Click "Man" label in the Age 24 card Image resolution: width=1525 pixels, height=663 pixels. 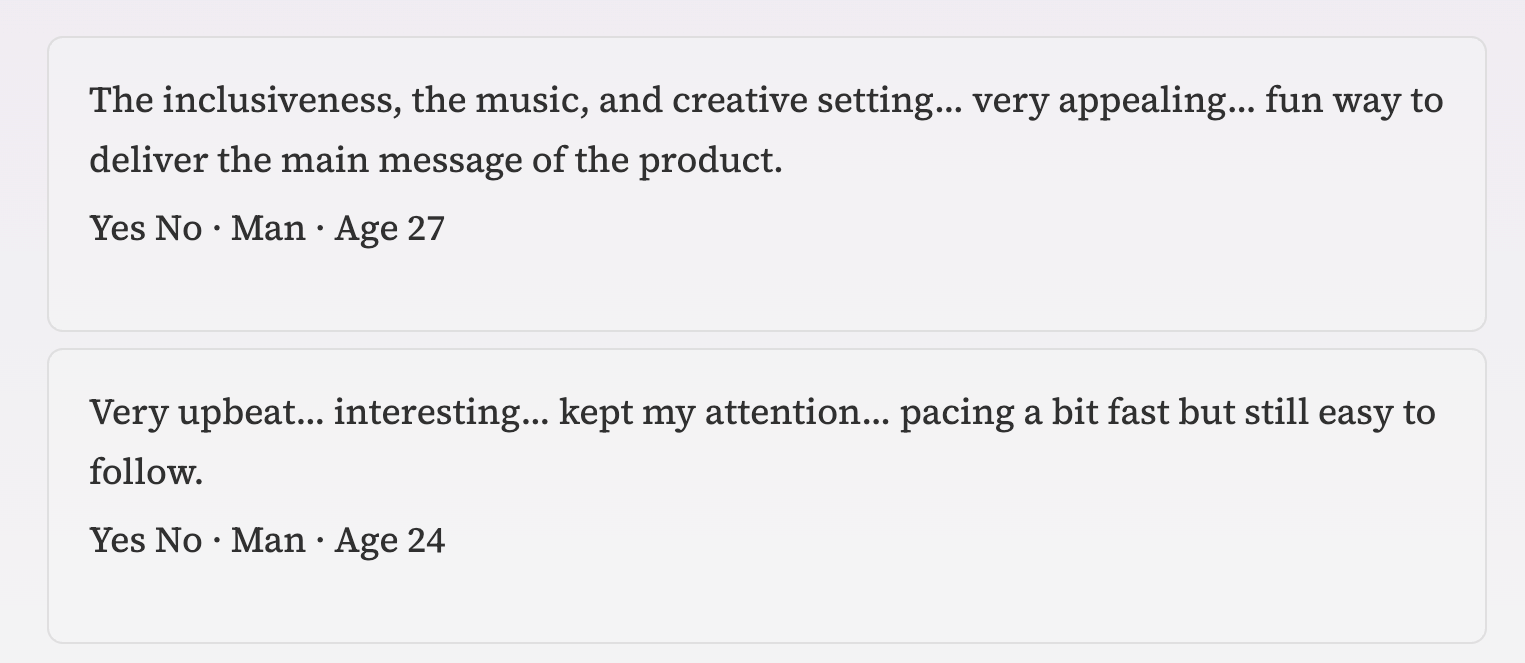click(268, 541)
